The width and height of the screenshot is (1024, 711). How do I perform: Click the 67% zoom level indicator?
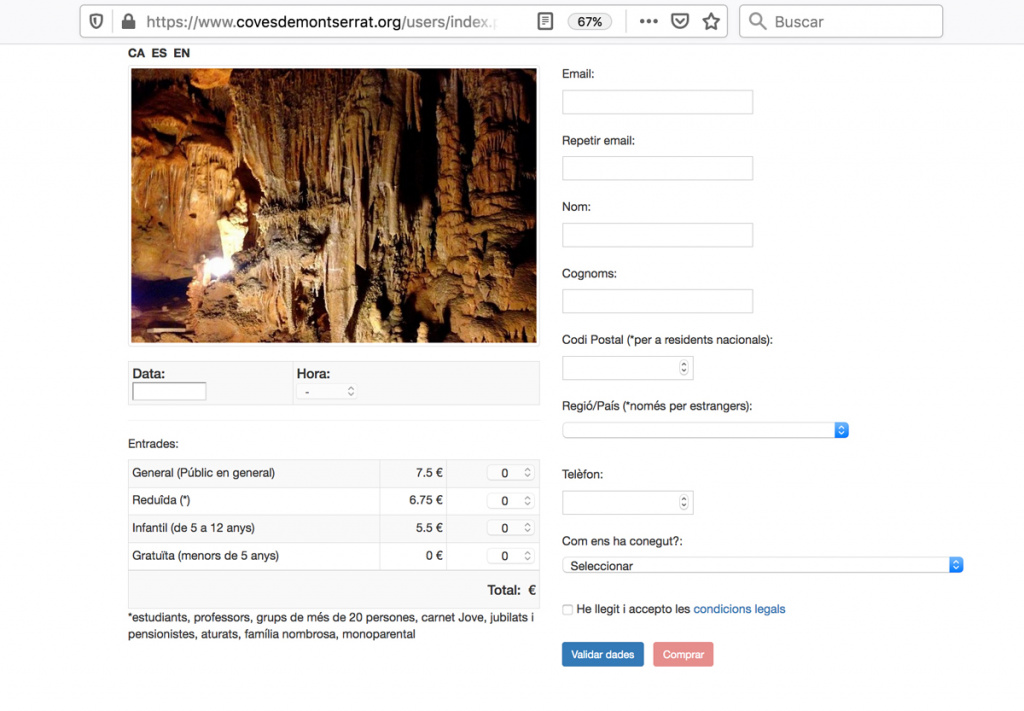pyautogui.click(x=589, y=22)
